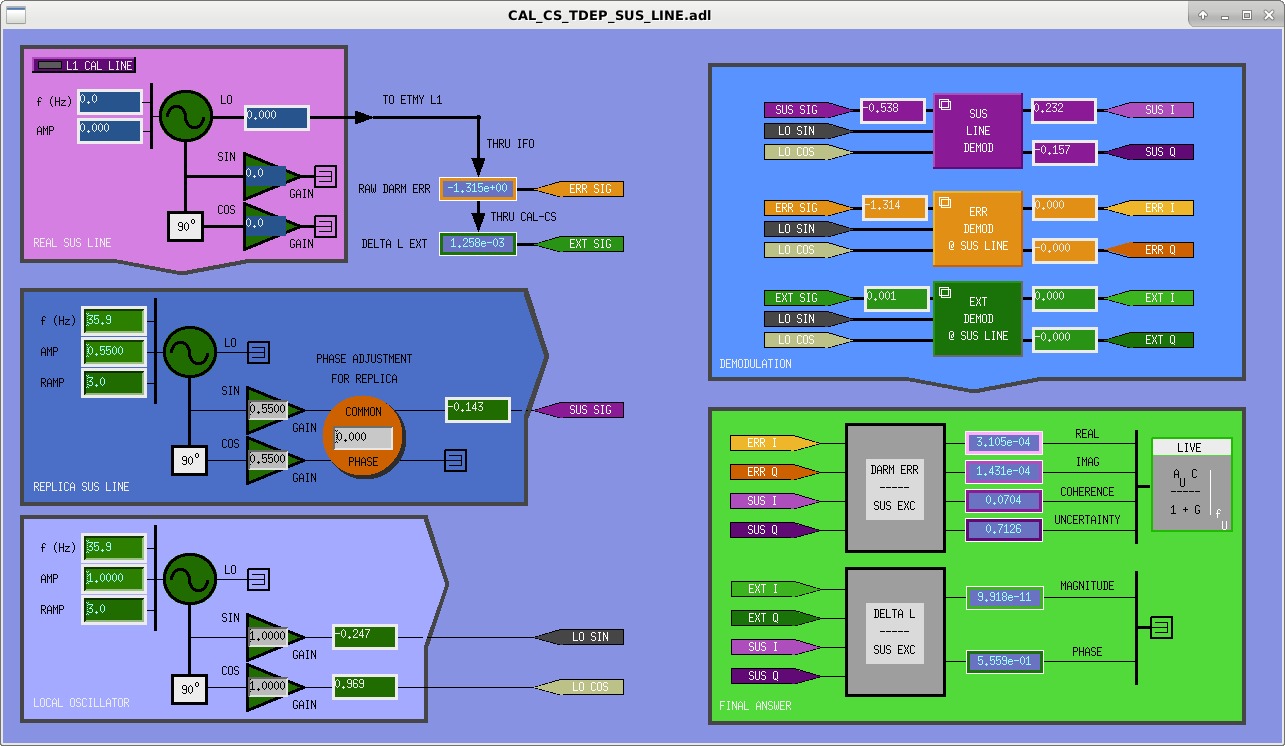1285x746 pixels.
Task: Click the green EXT SIG tag by DELTA L EXT
Action: (580, 244)
